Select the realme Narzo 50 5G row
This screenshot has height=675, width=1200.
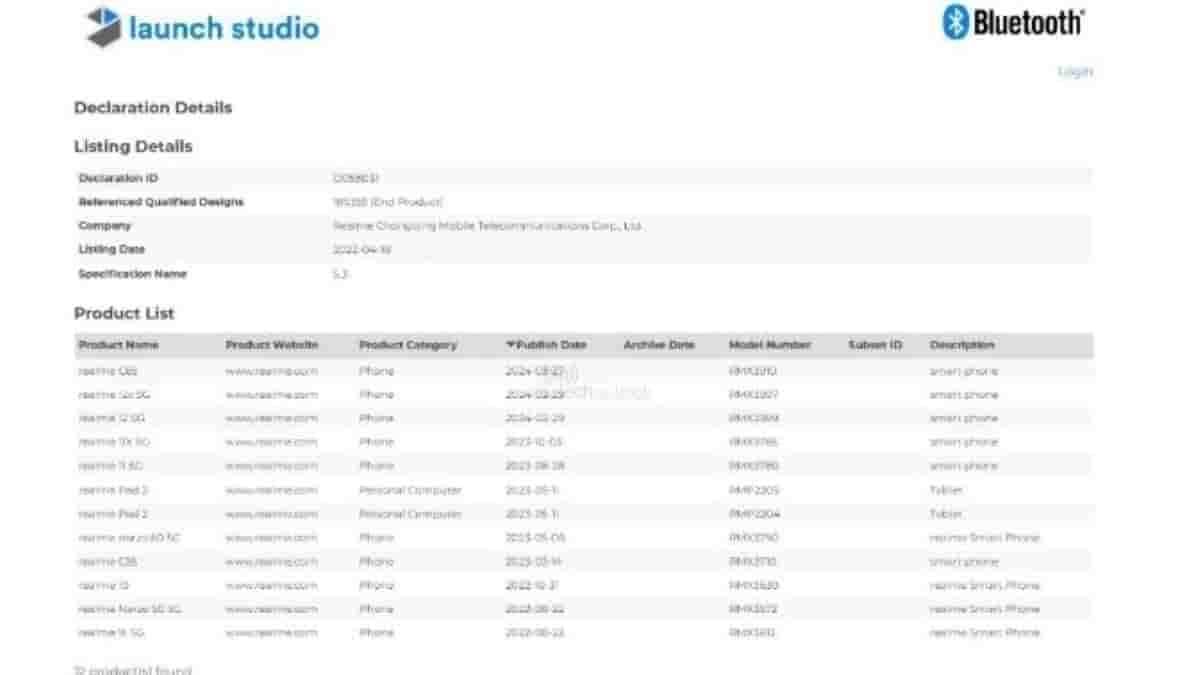(x=130, y=609)
